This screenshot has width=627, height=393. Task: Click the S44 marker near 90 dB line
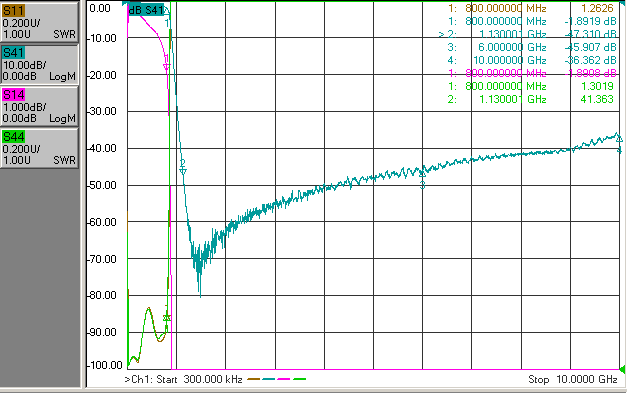[x=167, y=318]
